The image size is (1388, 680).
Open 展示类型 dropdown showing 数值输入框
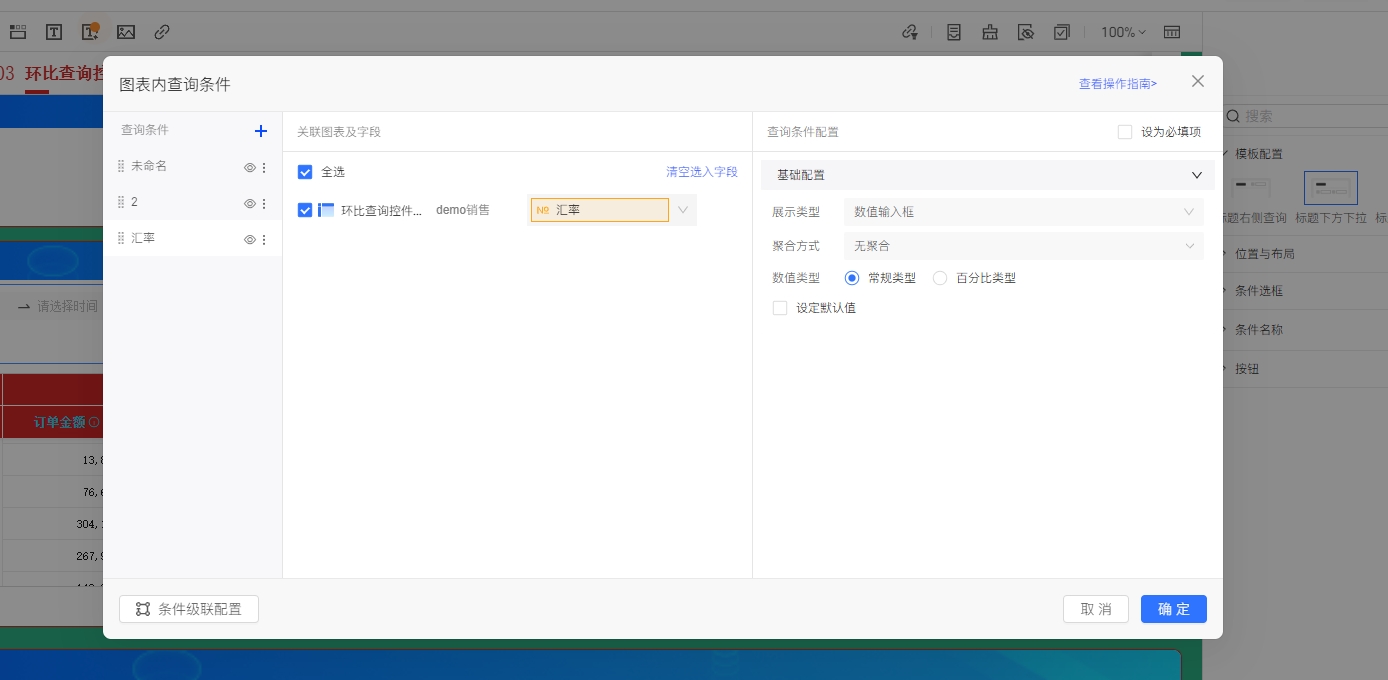[x=1023, y=212]
